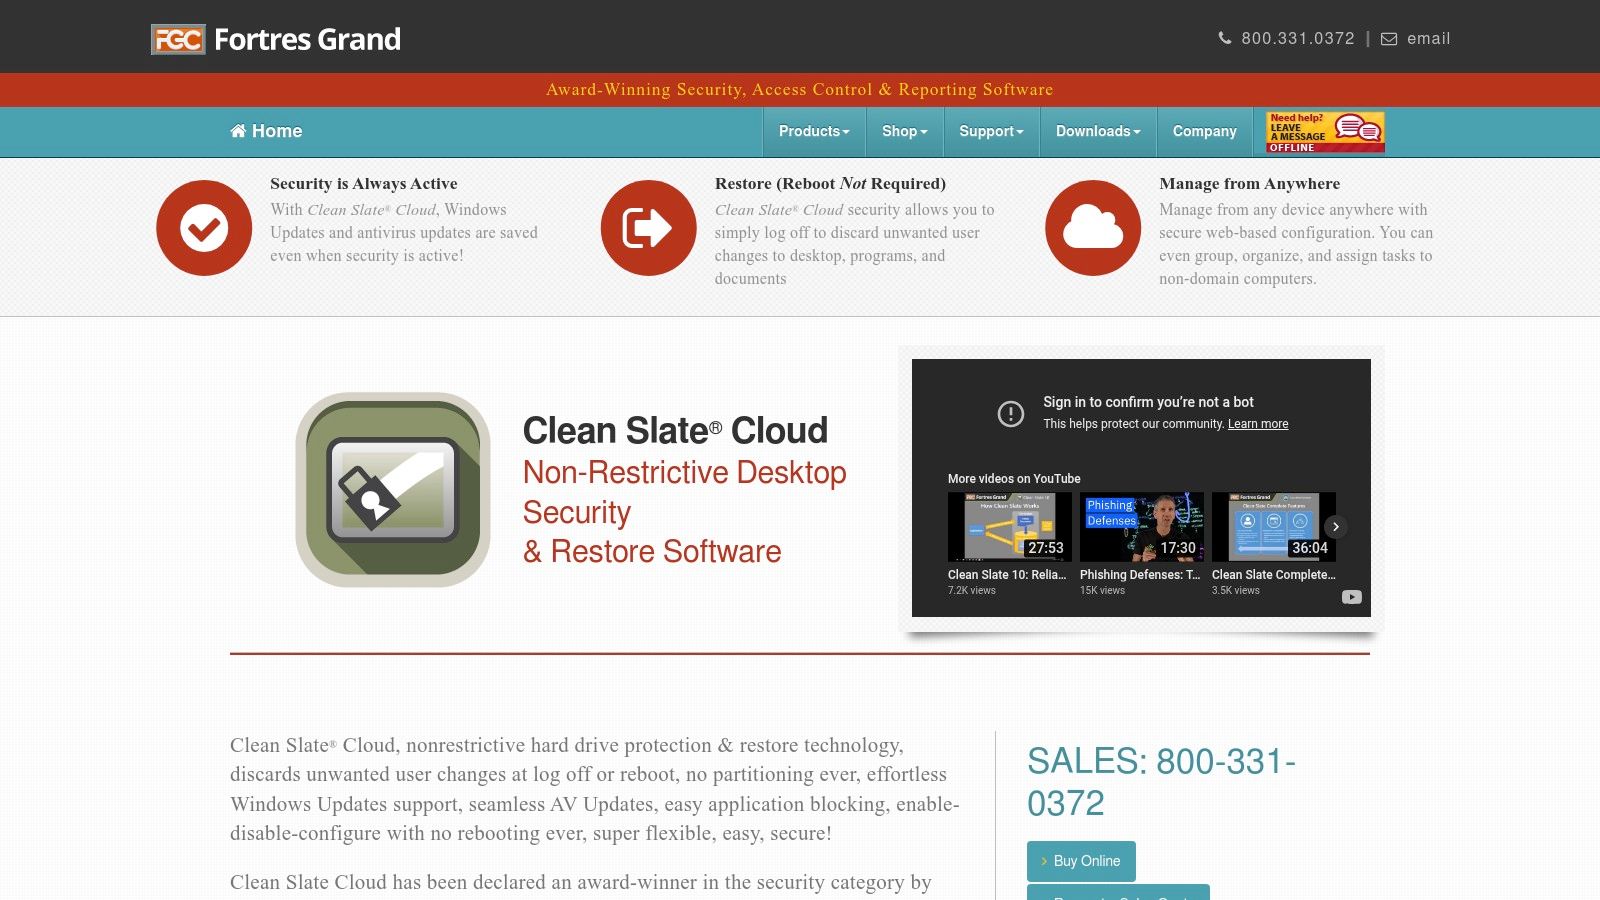
Task: Click the Clean Slate Cloud title text
Action: (675, 431)
